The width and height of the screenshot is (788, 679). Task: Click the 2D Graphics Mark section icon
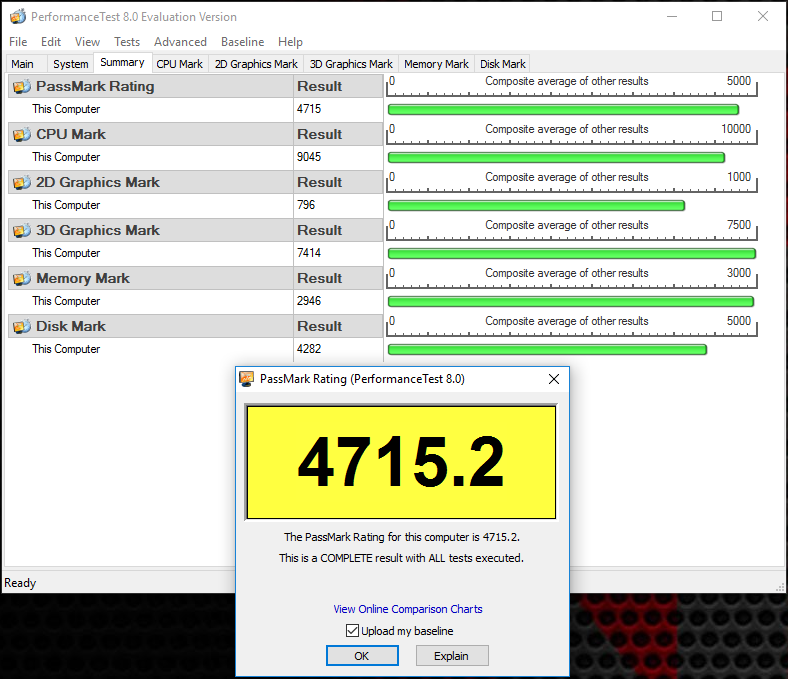22,182
